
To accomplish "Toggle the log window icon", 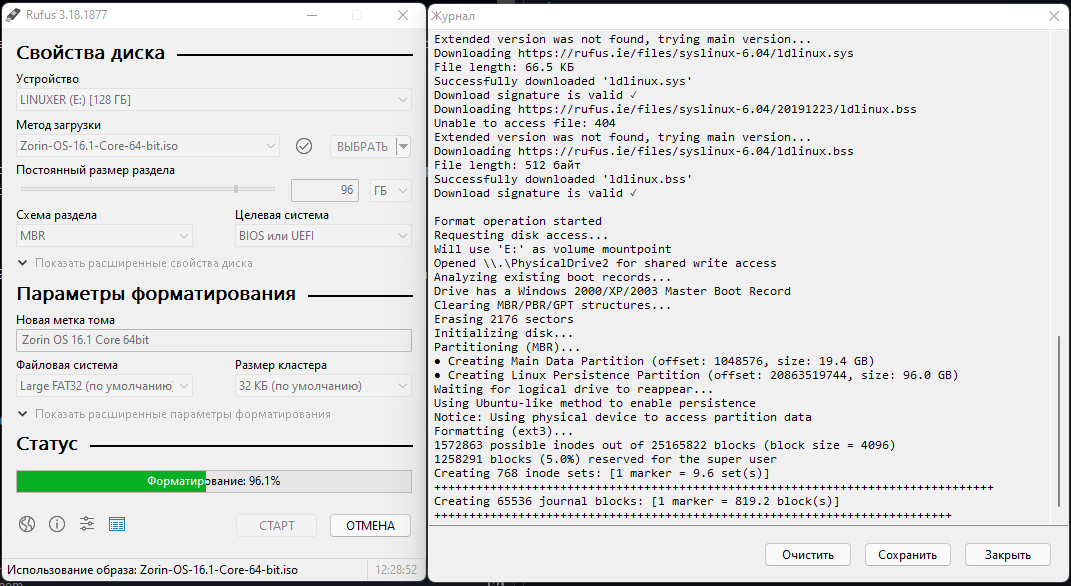I will (x=117, y=524).
